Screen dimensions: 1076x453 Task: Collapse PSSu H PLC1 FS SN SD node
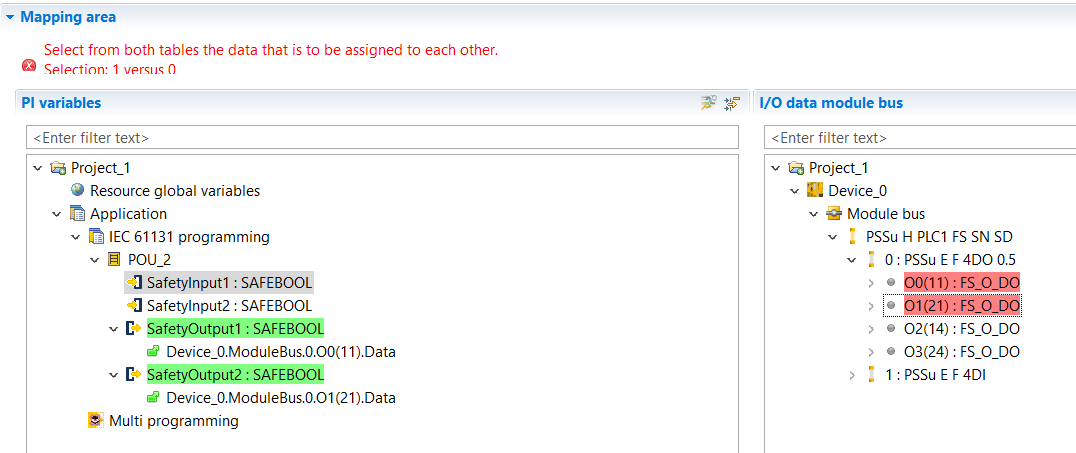[833, 237]
